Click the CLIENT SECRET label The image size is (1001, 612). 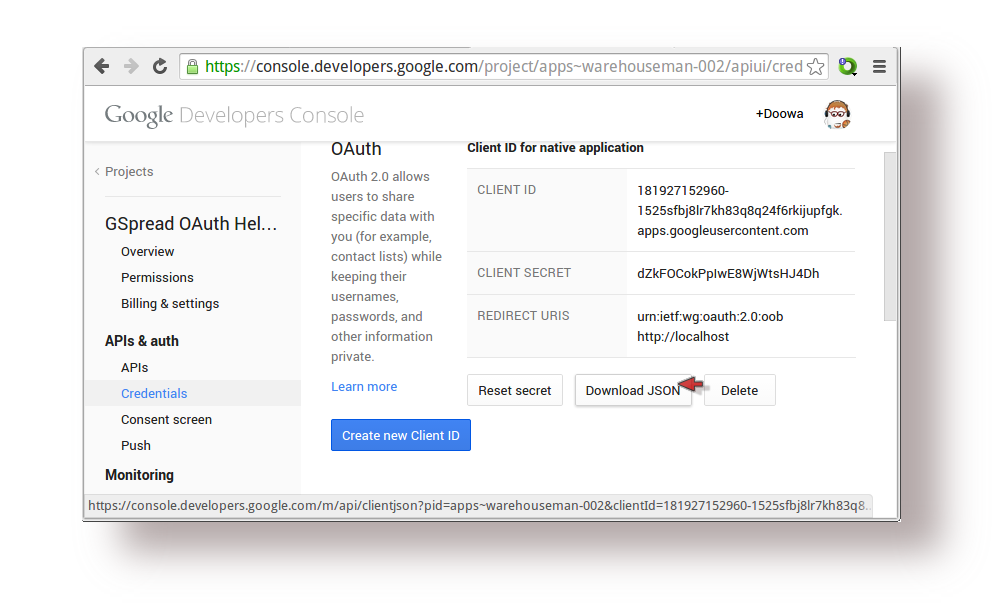pyautogui.click(x=524, y=273)
